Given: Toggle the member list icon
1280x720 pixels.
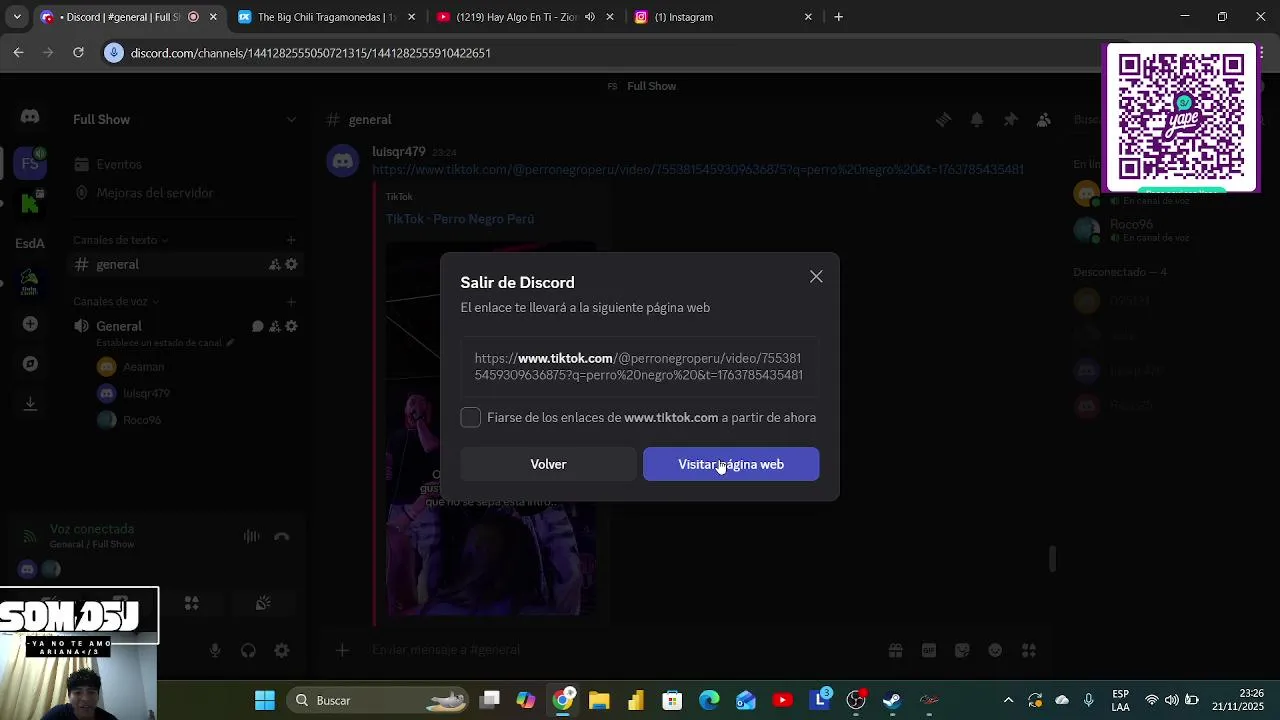Looking at the screenshot, I should click(1044, 120).
